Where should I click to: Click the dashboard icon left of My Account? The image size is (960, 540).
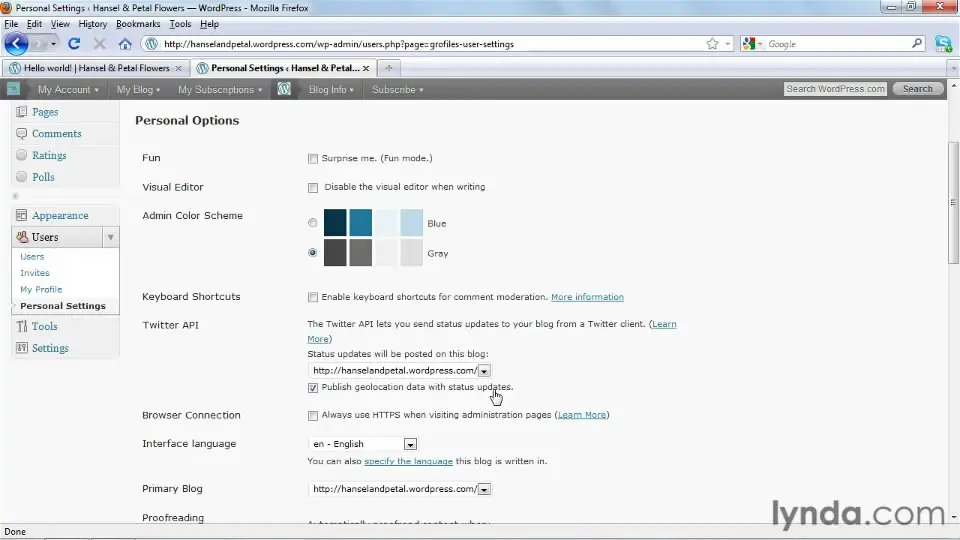(13, 89)
